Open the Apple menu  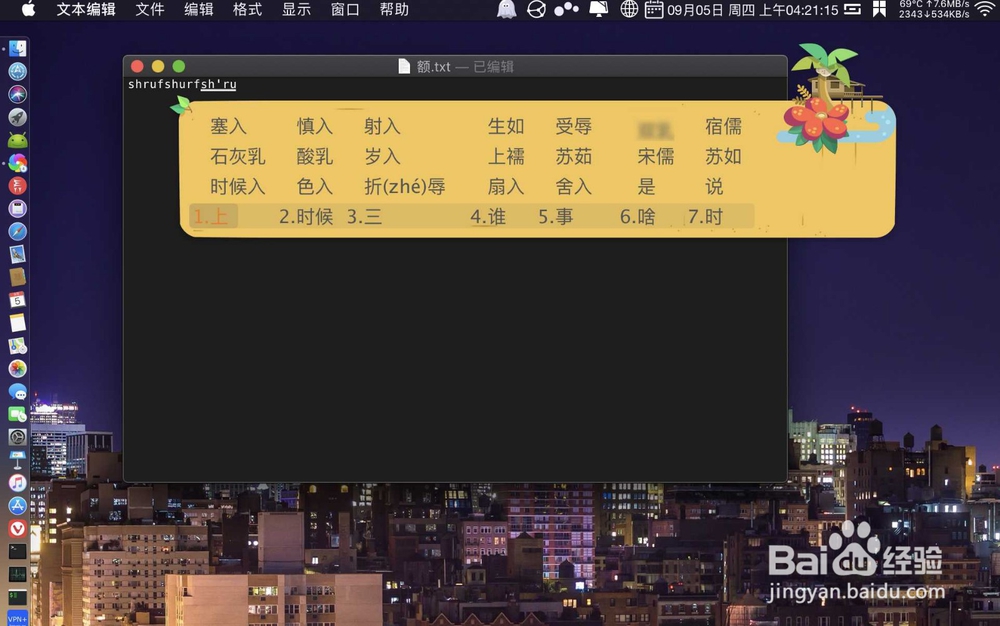pos(27,10)
